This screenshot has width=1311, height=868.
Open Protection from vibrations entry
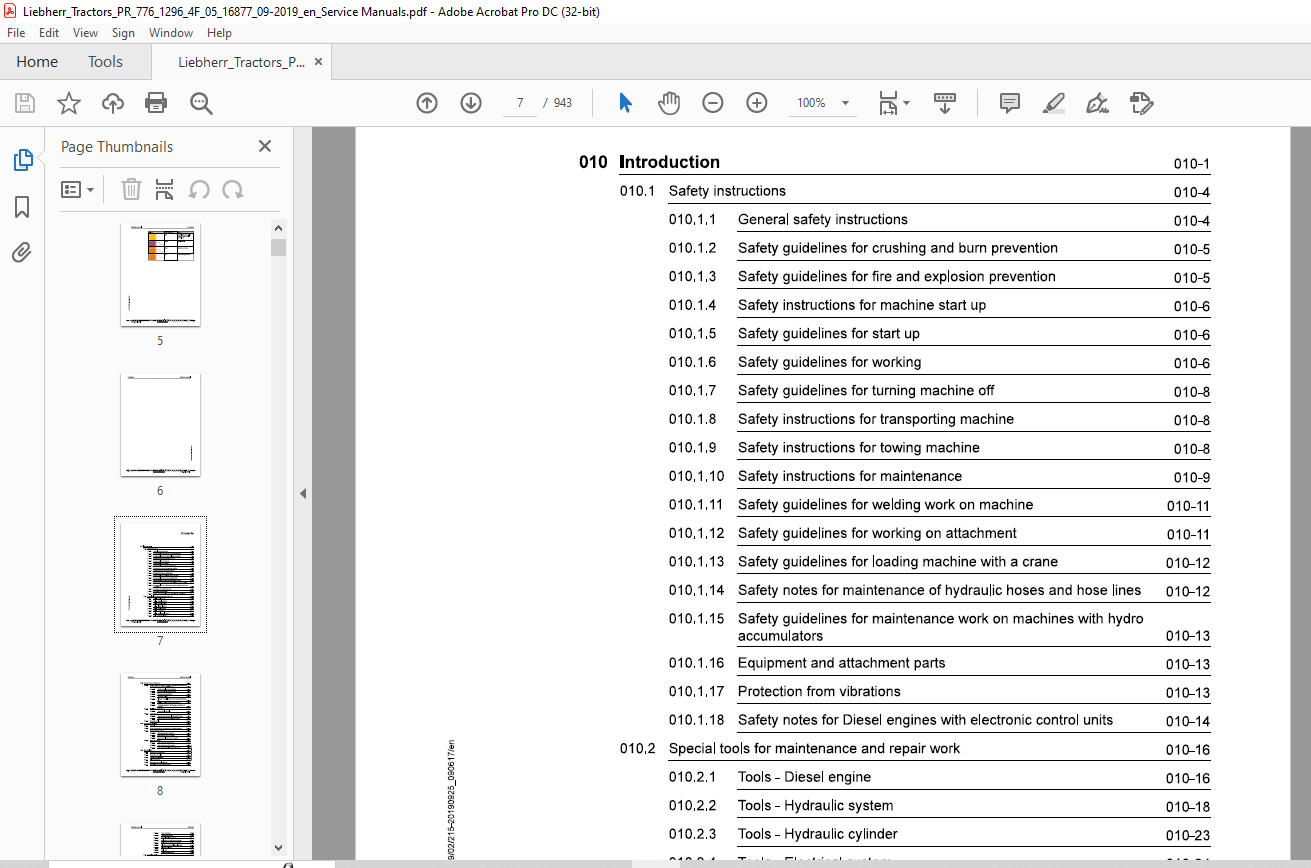[x=819, y=691]
